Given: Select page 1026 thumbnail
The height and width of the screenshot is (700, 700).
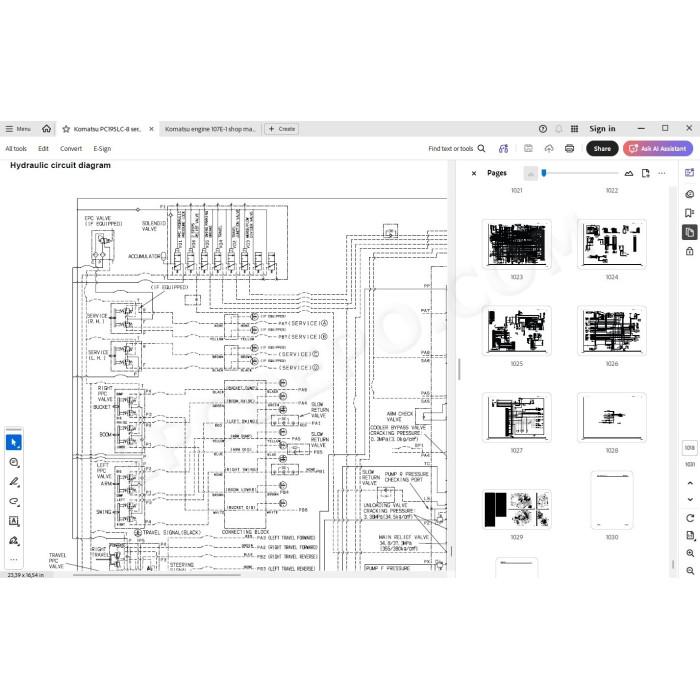Looking at the screenshot, I should [612, 330].
